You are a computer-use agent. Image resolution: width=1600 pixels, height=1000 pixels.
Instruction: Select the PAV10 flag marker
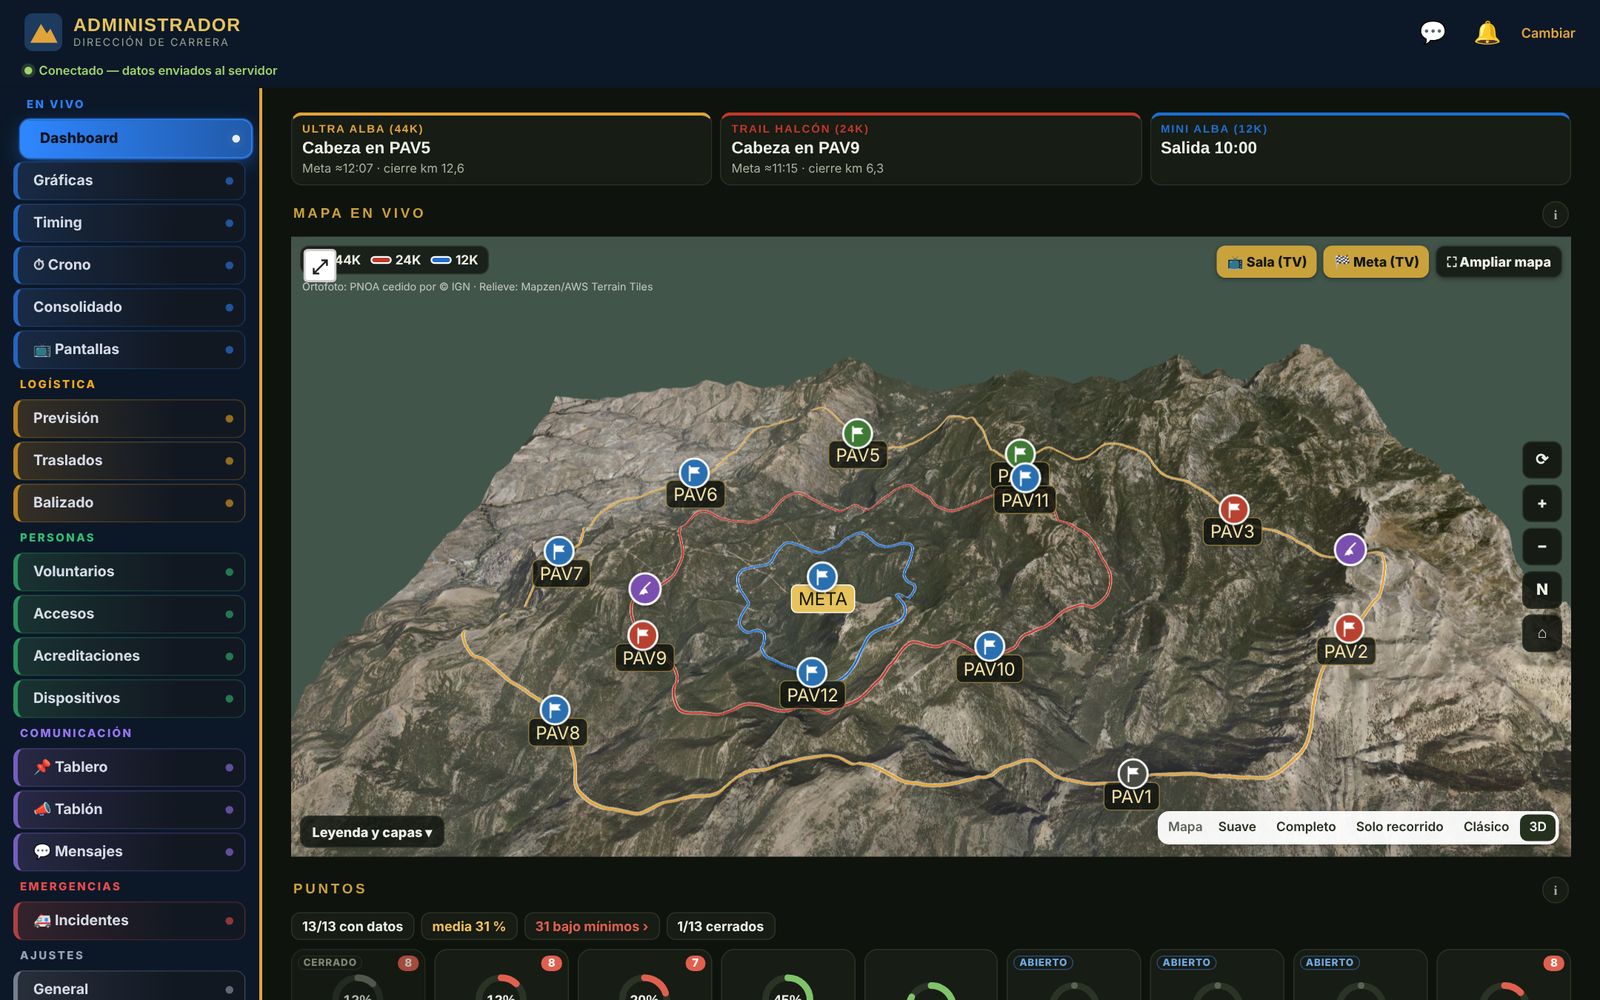989,646
